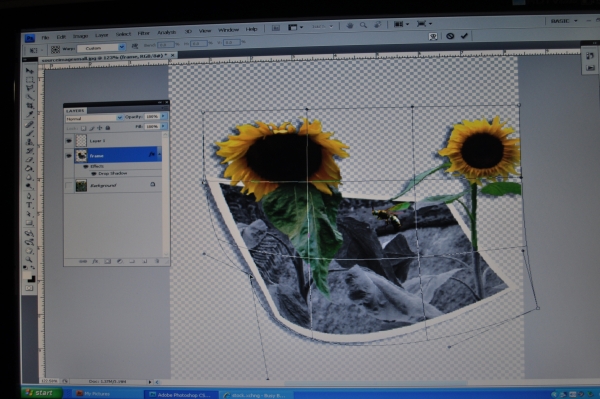Screen dimensions: 600x399
Task: Click the Zoom tool in the application bar
Action: tap(363, 25)
